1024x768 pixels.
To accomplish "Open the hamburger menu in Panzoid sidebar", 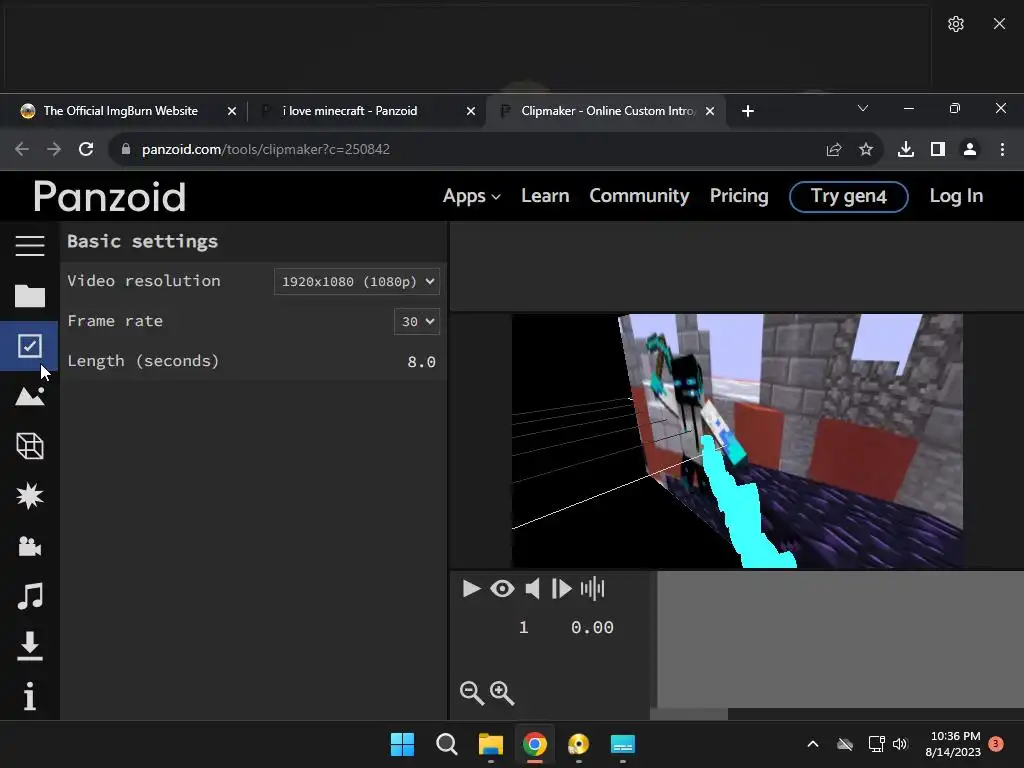I will (29, 246).
